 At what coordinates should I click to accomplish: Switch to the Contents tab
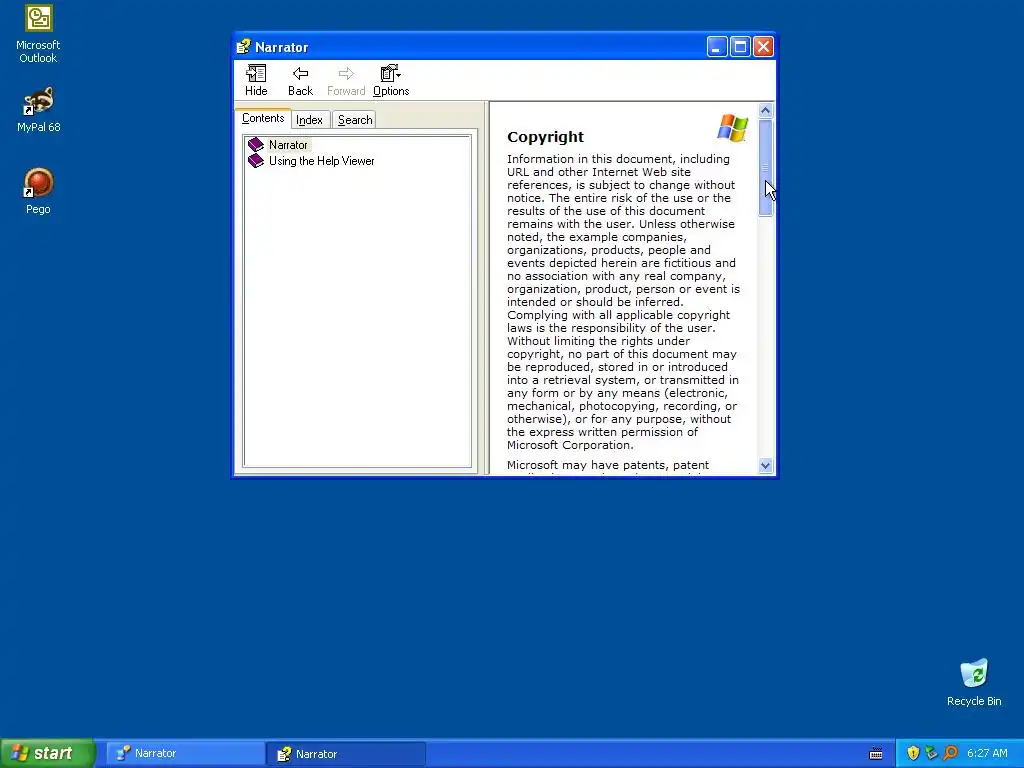(263, 118)
